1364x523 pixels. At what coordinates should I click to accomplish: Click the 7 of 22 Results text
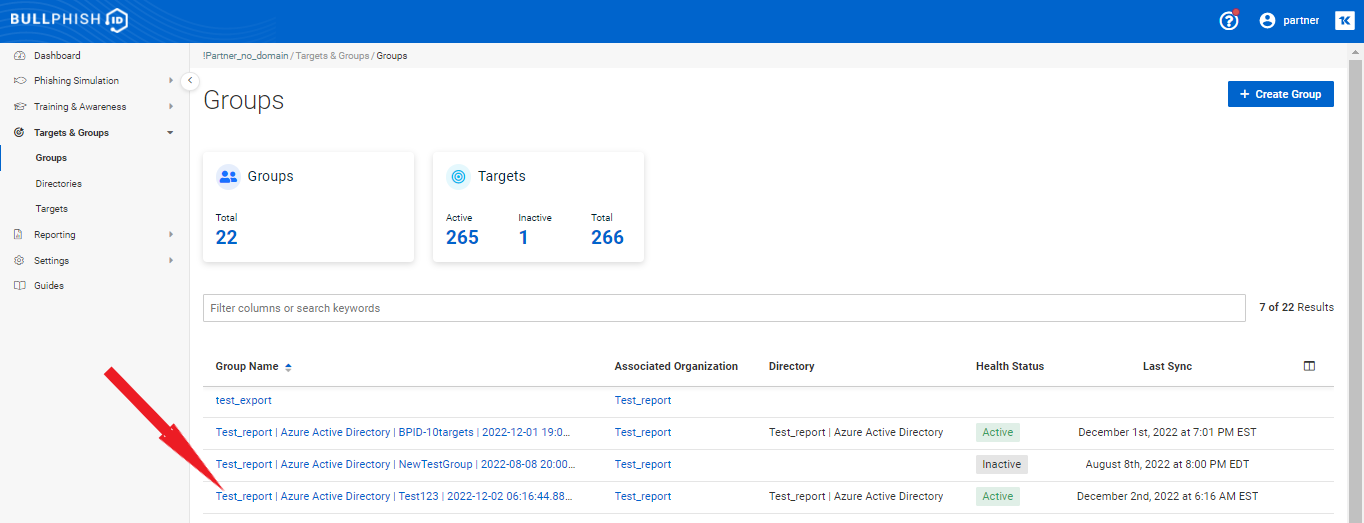1296,307
